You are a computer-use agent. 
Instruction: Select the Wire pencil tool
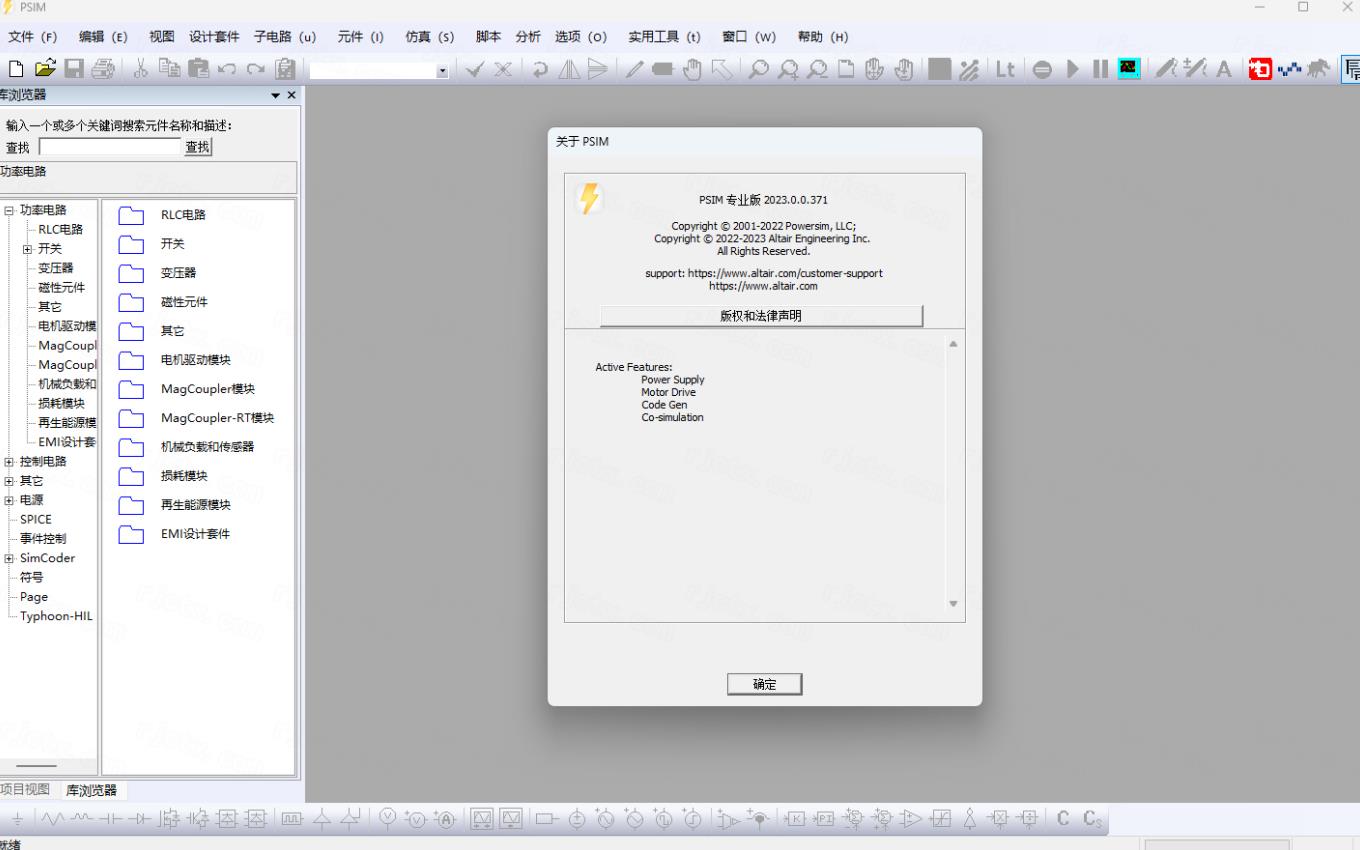(634, 69)
